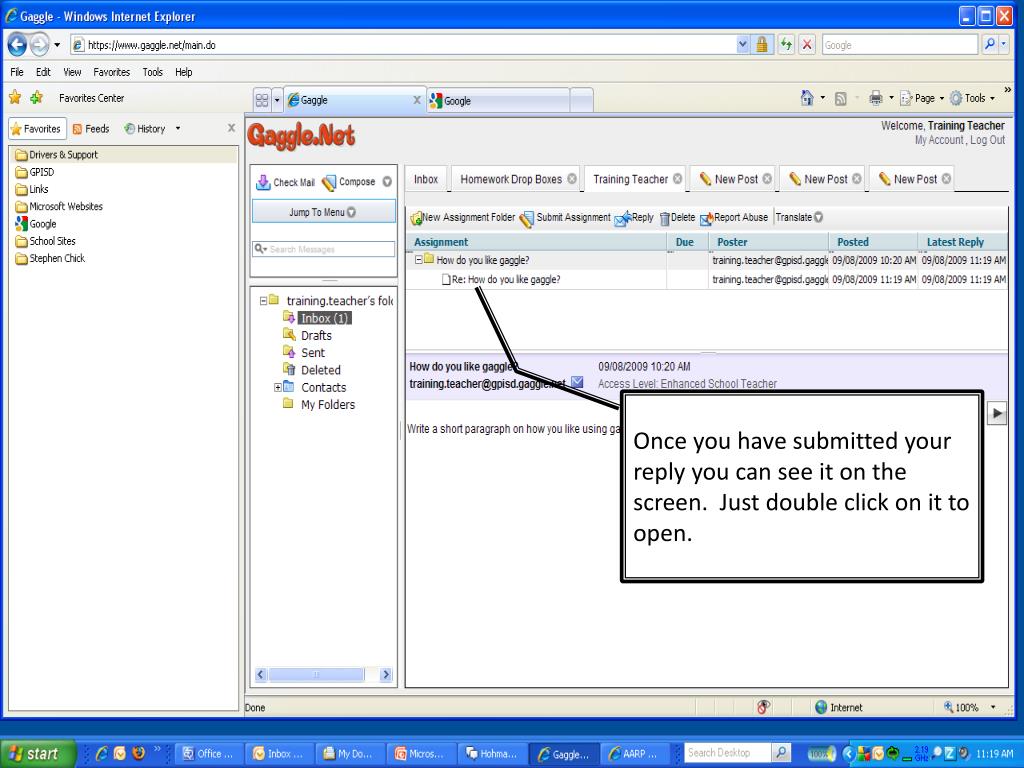The image size is (1024, 768).
Task: Collapse the training.teacher's folders tree
Action: coord(263,301)
